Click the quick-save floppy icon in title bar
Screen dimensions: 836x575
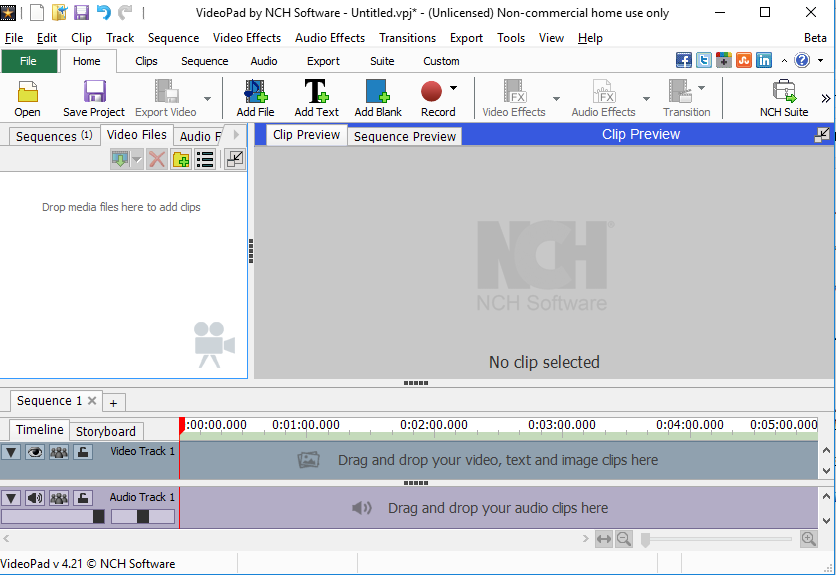[81, 12]
